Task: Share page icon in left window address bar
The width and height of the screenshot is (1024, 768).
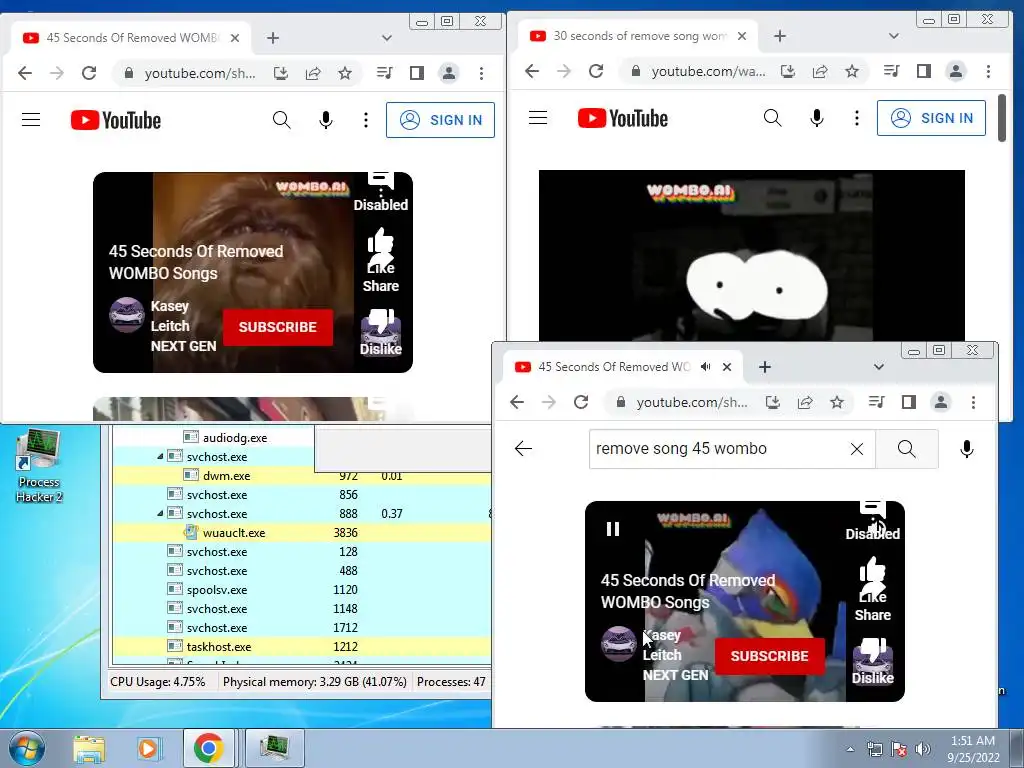Action: tap(313, 73)
